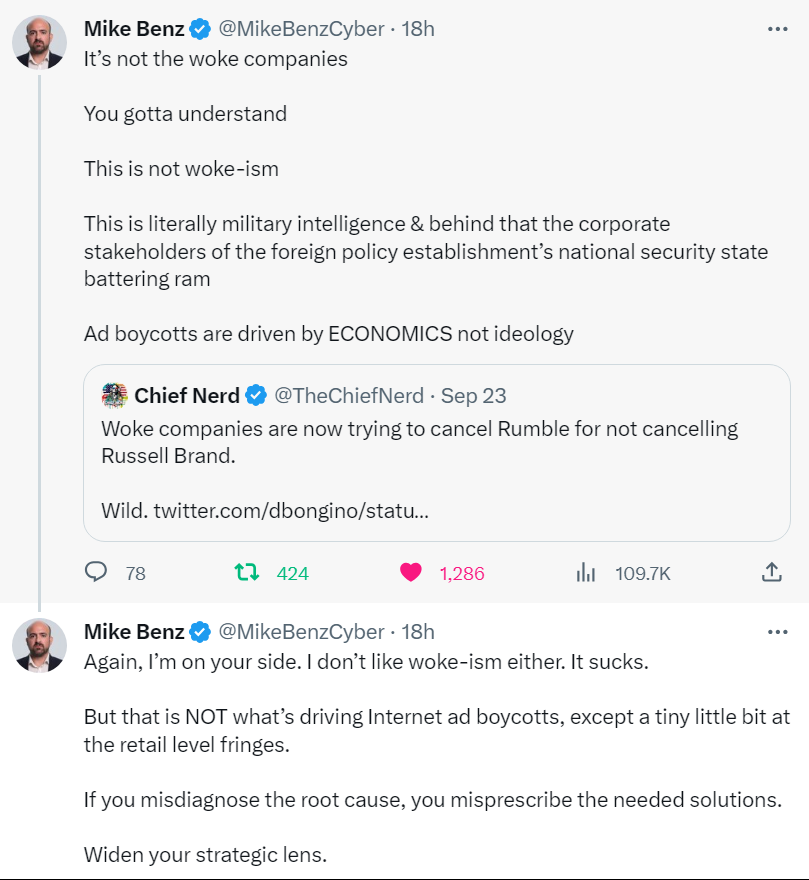Open the @TheChiefNerd handle
Image resolution: width=809 pixels, height=880 pixels.
click(348, 396)
